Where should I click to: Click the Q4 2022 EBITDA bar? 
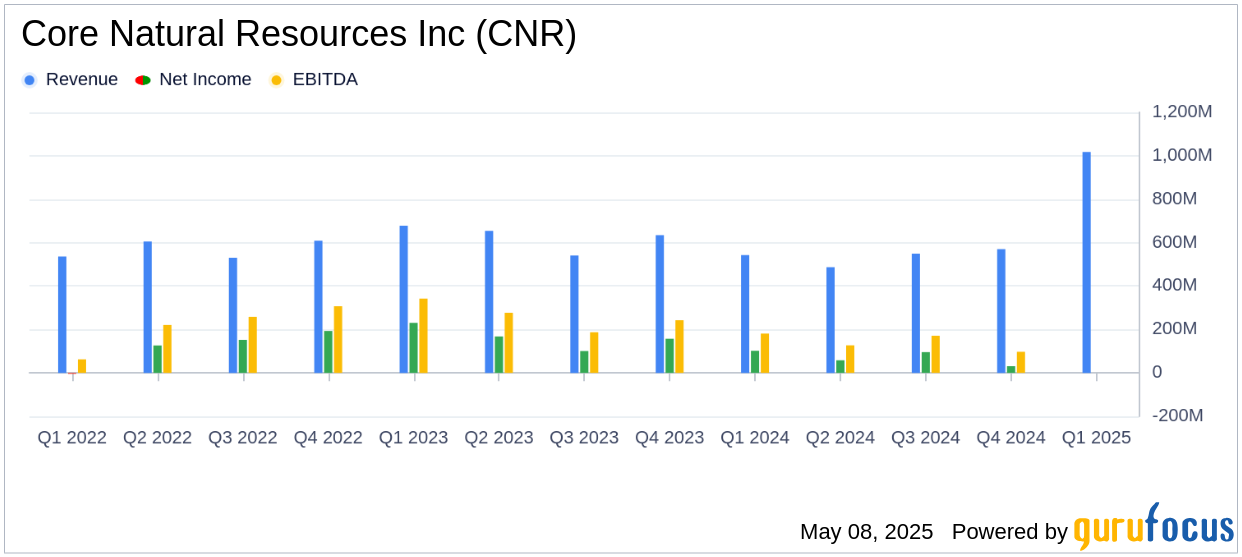click(338, 340)
